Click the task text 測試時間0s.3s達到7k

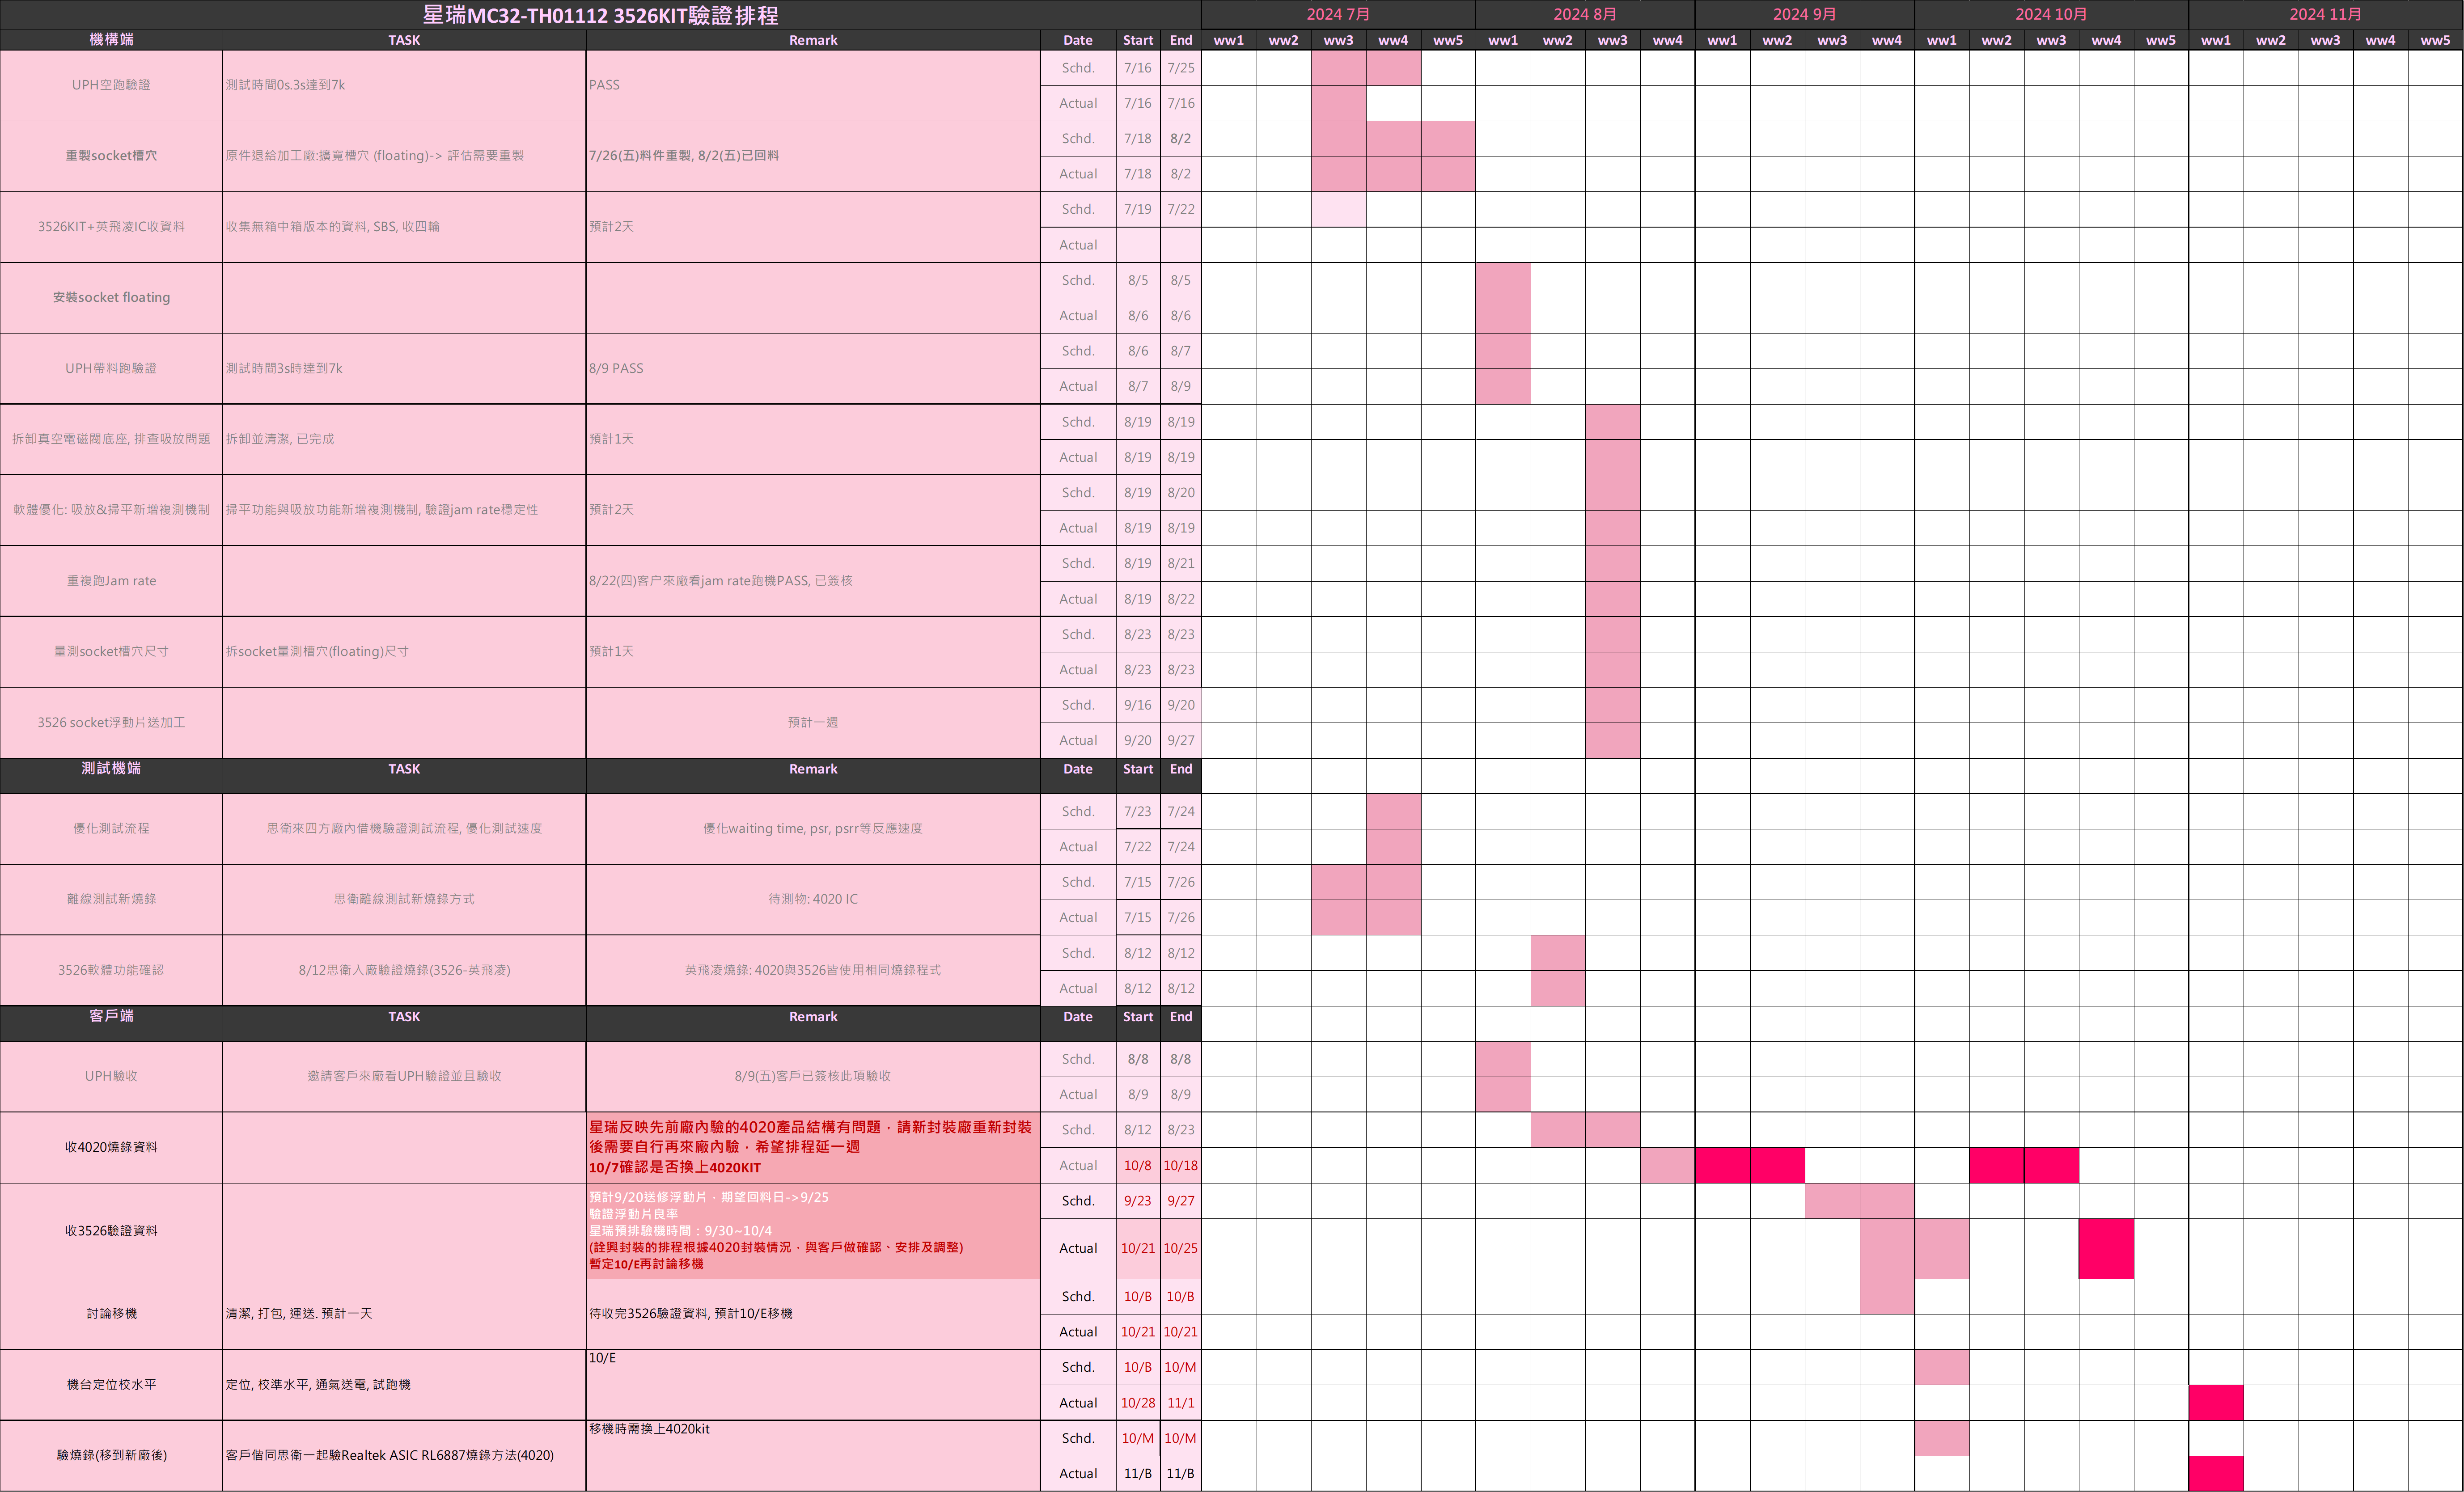285,85
